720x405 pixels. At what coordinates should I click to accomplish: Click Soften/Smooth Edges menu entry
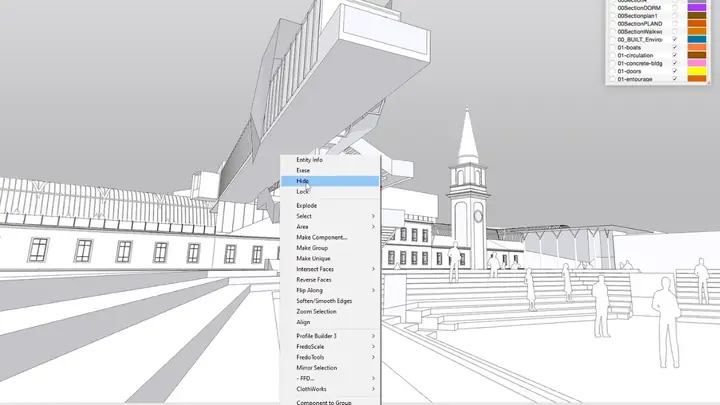(330, 301)
